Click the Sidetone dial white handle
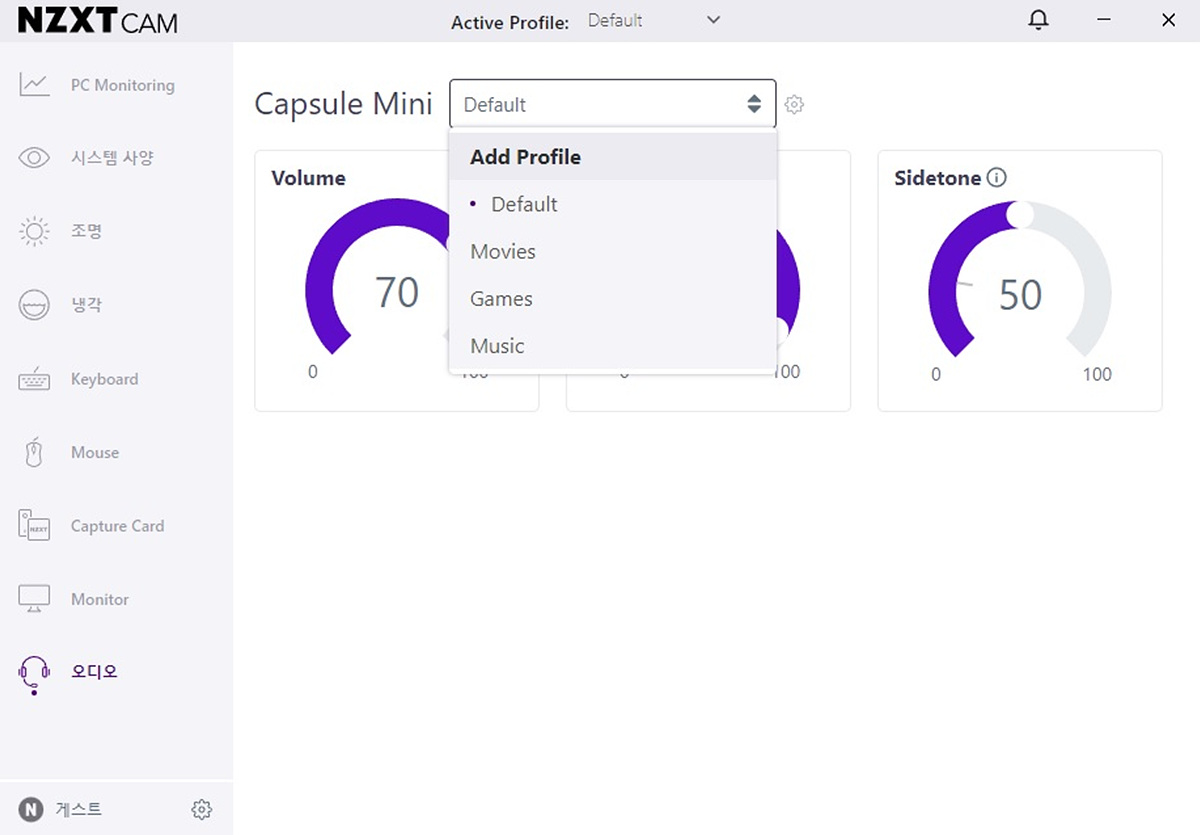This screenshot has width=1200, height=835. click(x=1020, y=213)
